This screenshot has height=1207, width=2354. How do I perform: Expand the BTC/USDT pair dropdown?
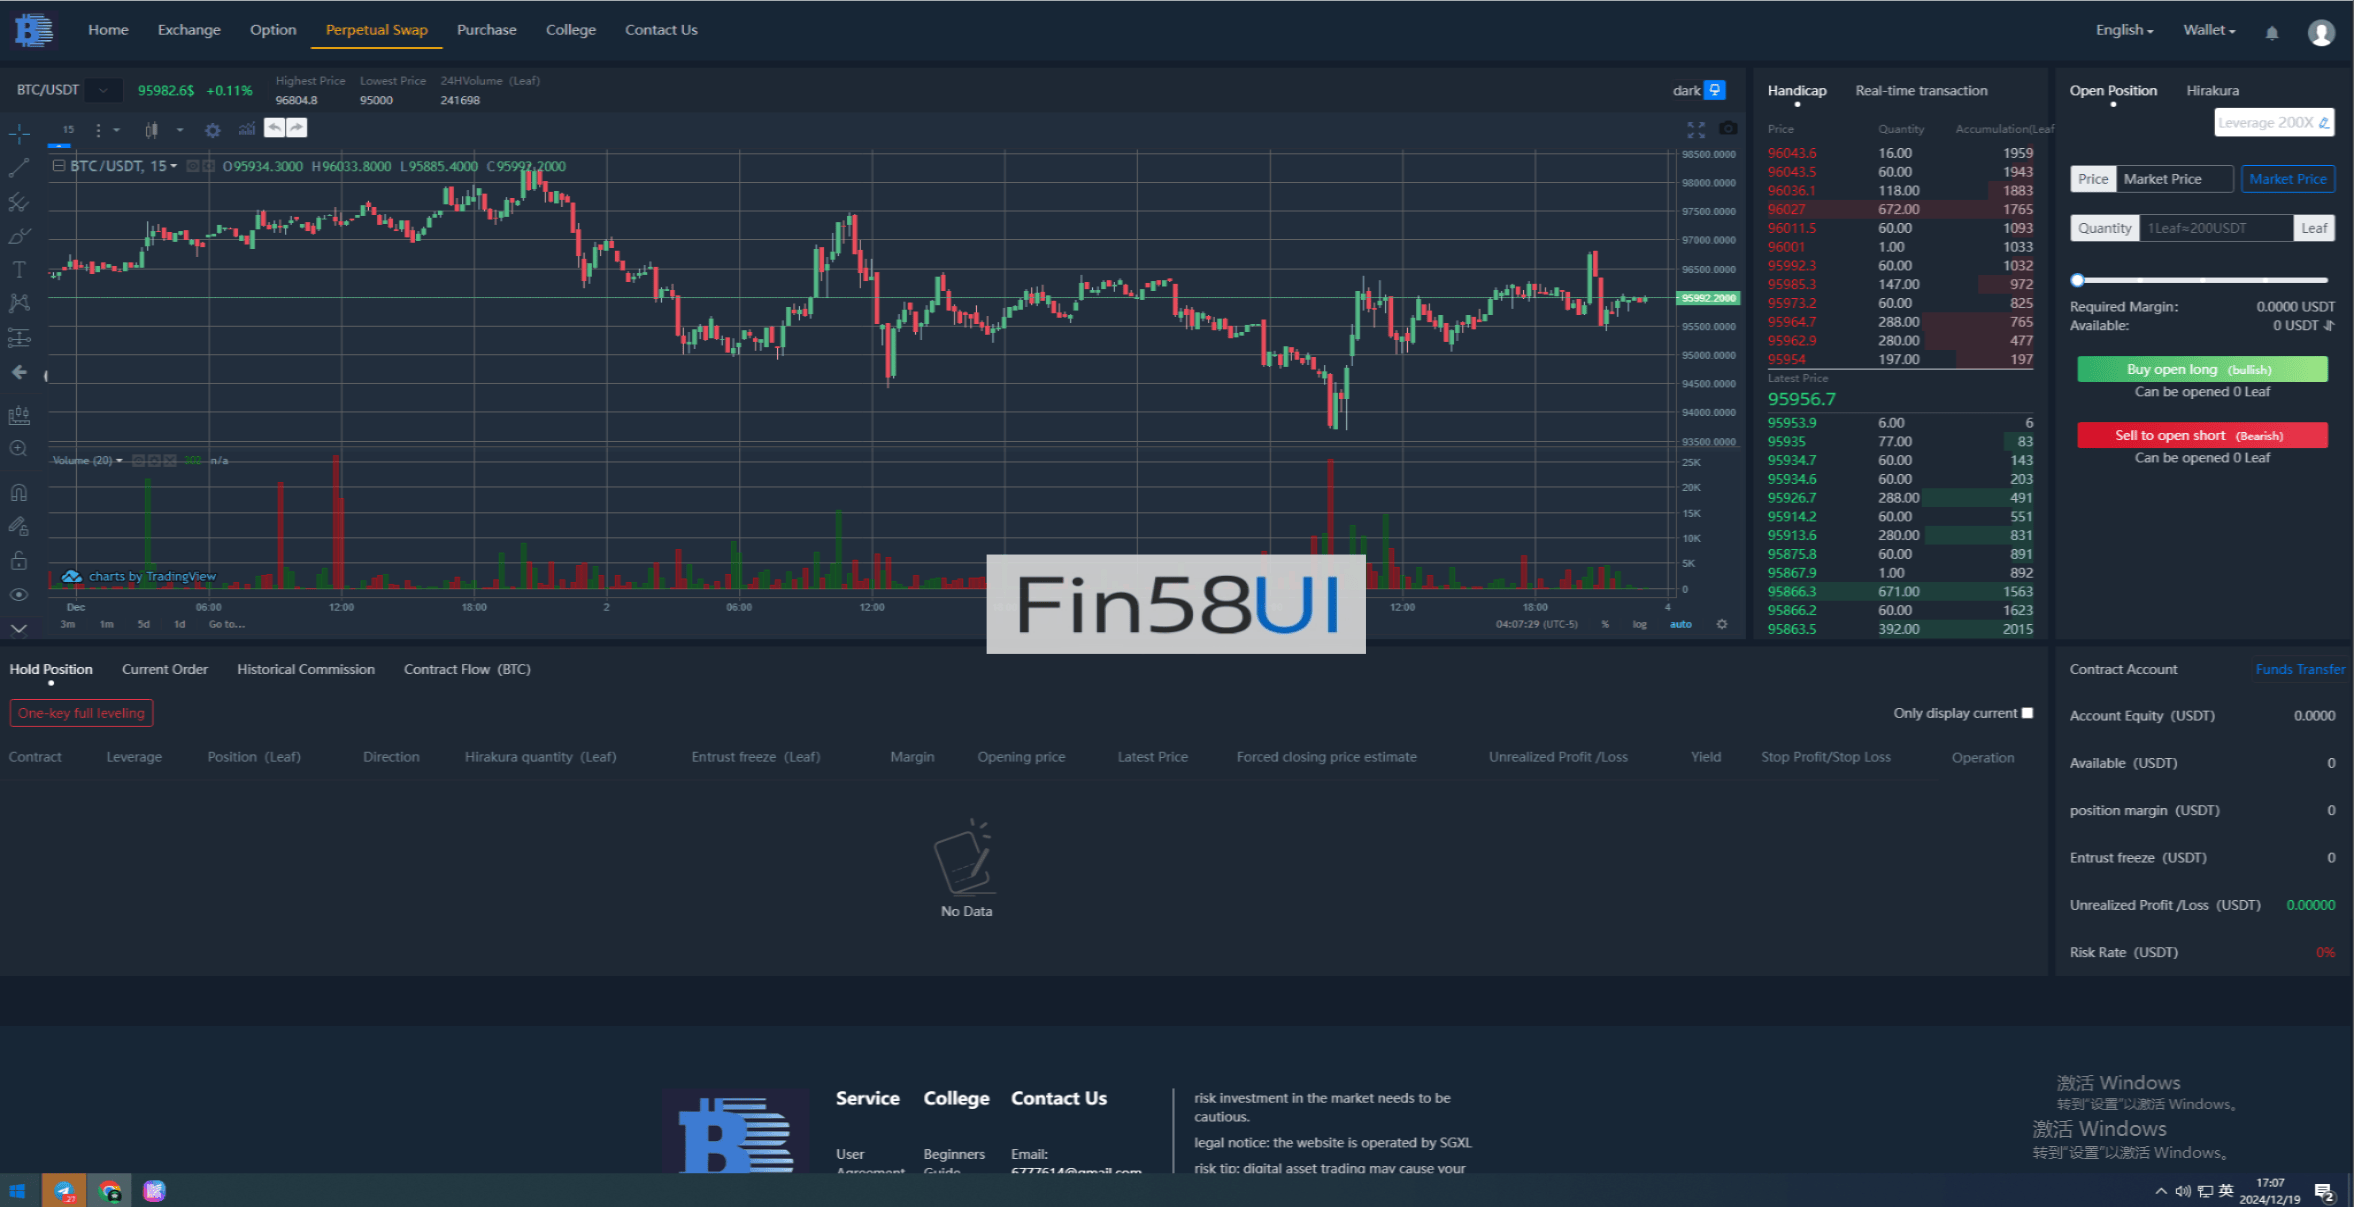pos(103,90)
